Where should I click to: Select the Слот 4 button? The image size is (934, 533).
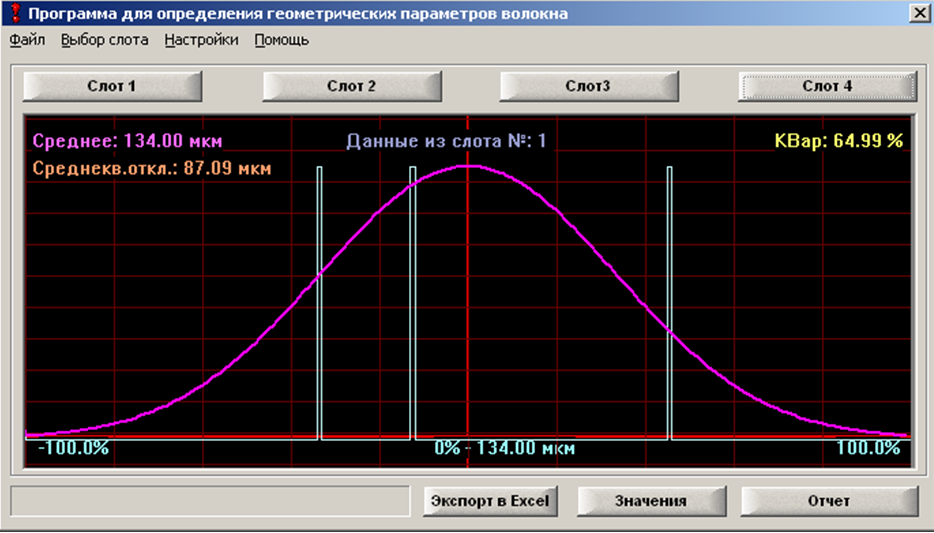tap(827, 86)
